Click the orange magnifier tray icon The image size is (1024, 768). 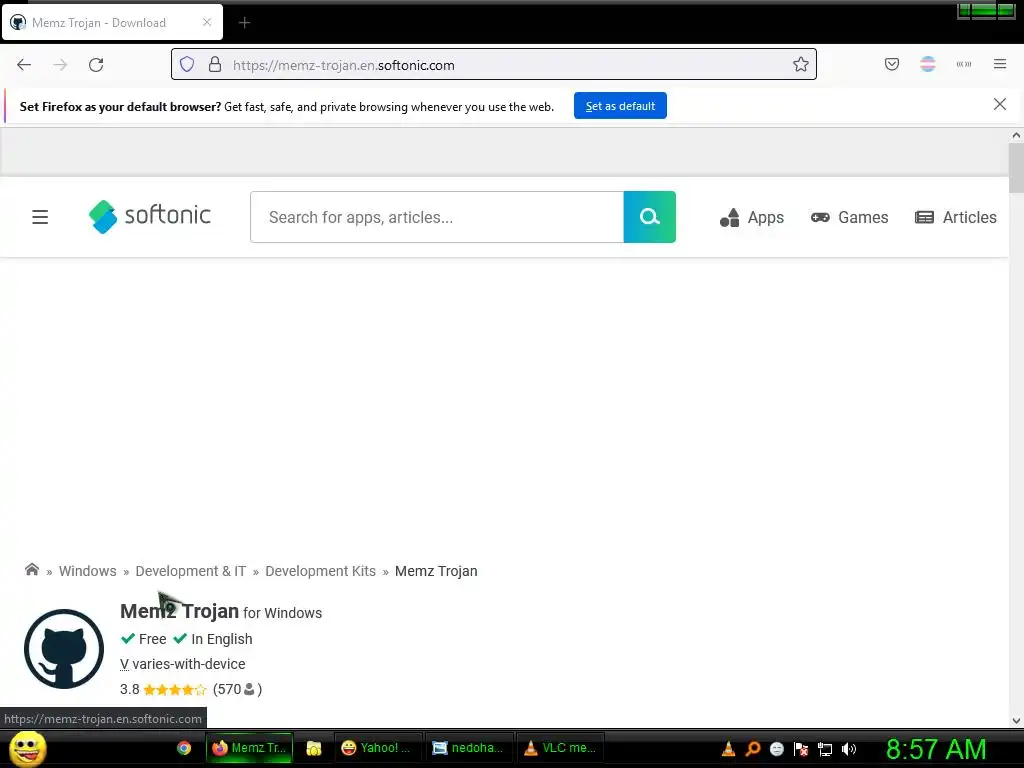coord(752,749)
